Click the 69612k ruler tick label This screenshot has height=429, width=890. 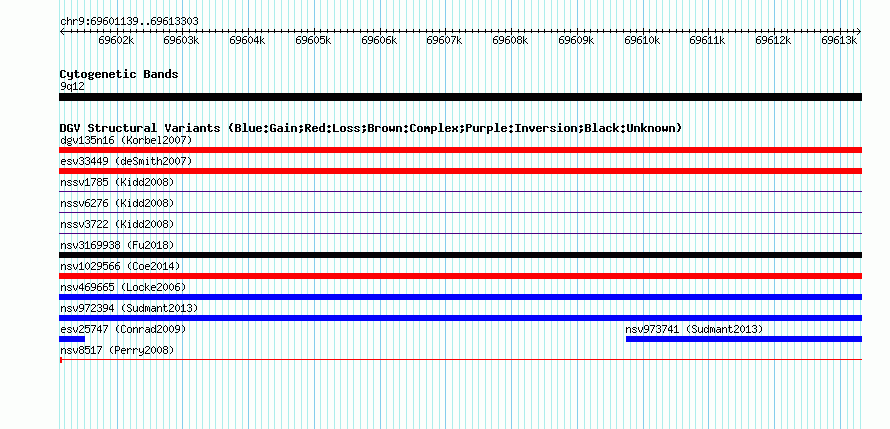pos(773,40)
